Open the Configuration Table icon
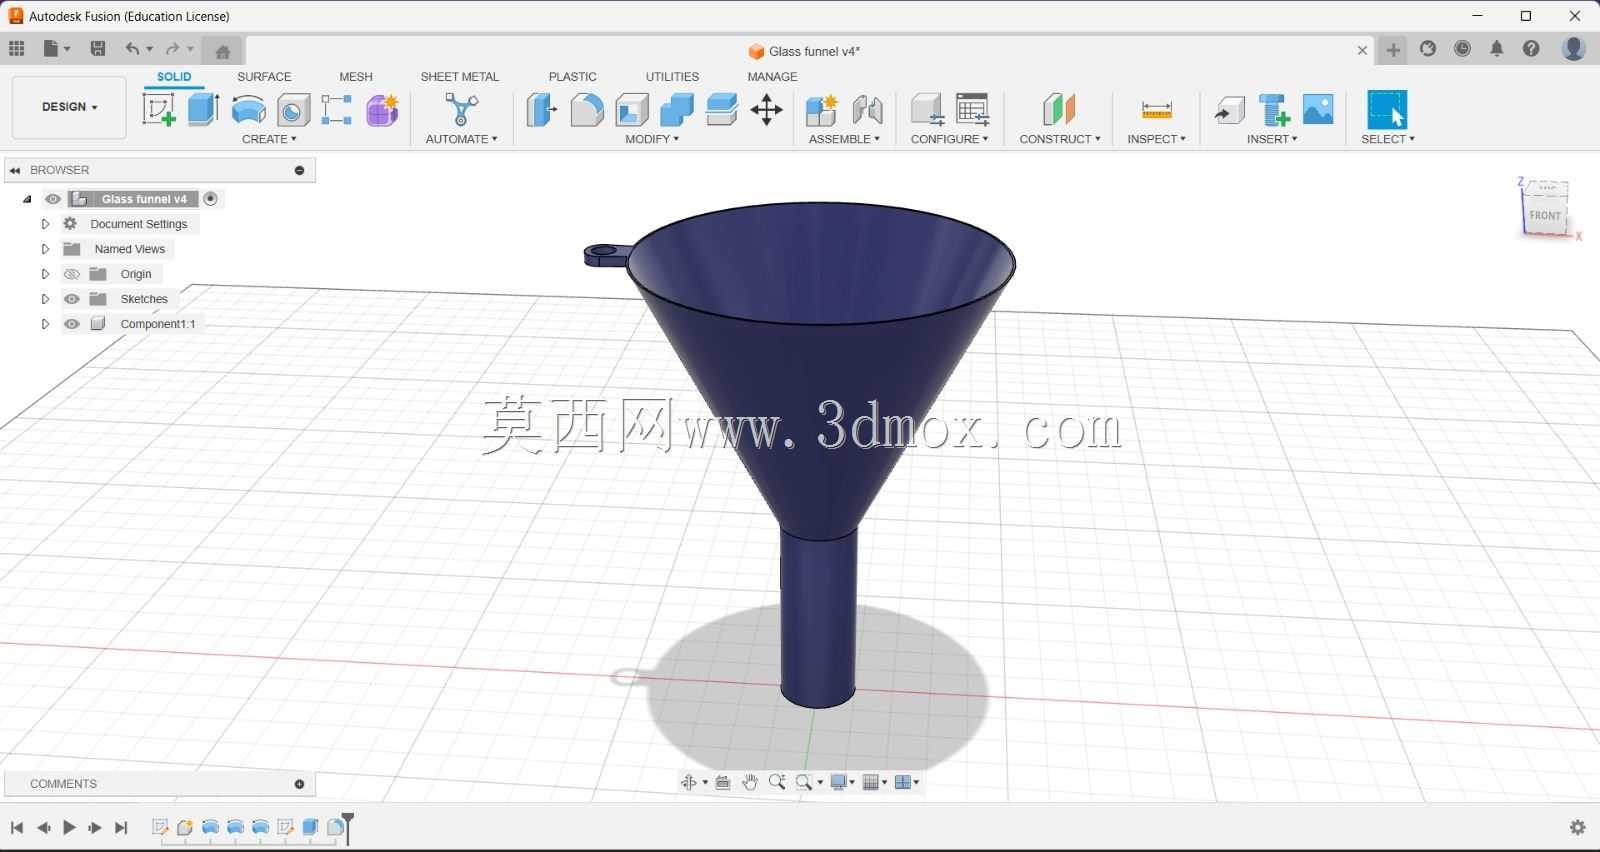 (972, 110)
